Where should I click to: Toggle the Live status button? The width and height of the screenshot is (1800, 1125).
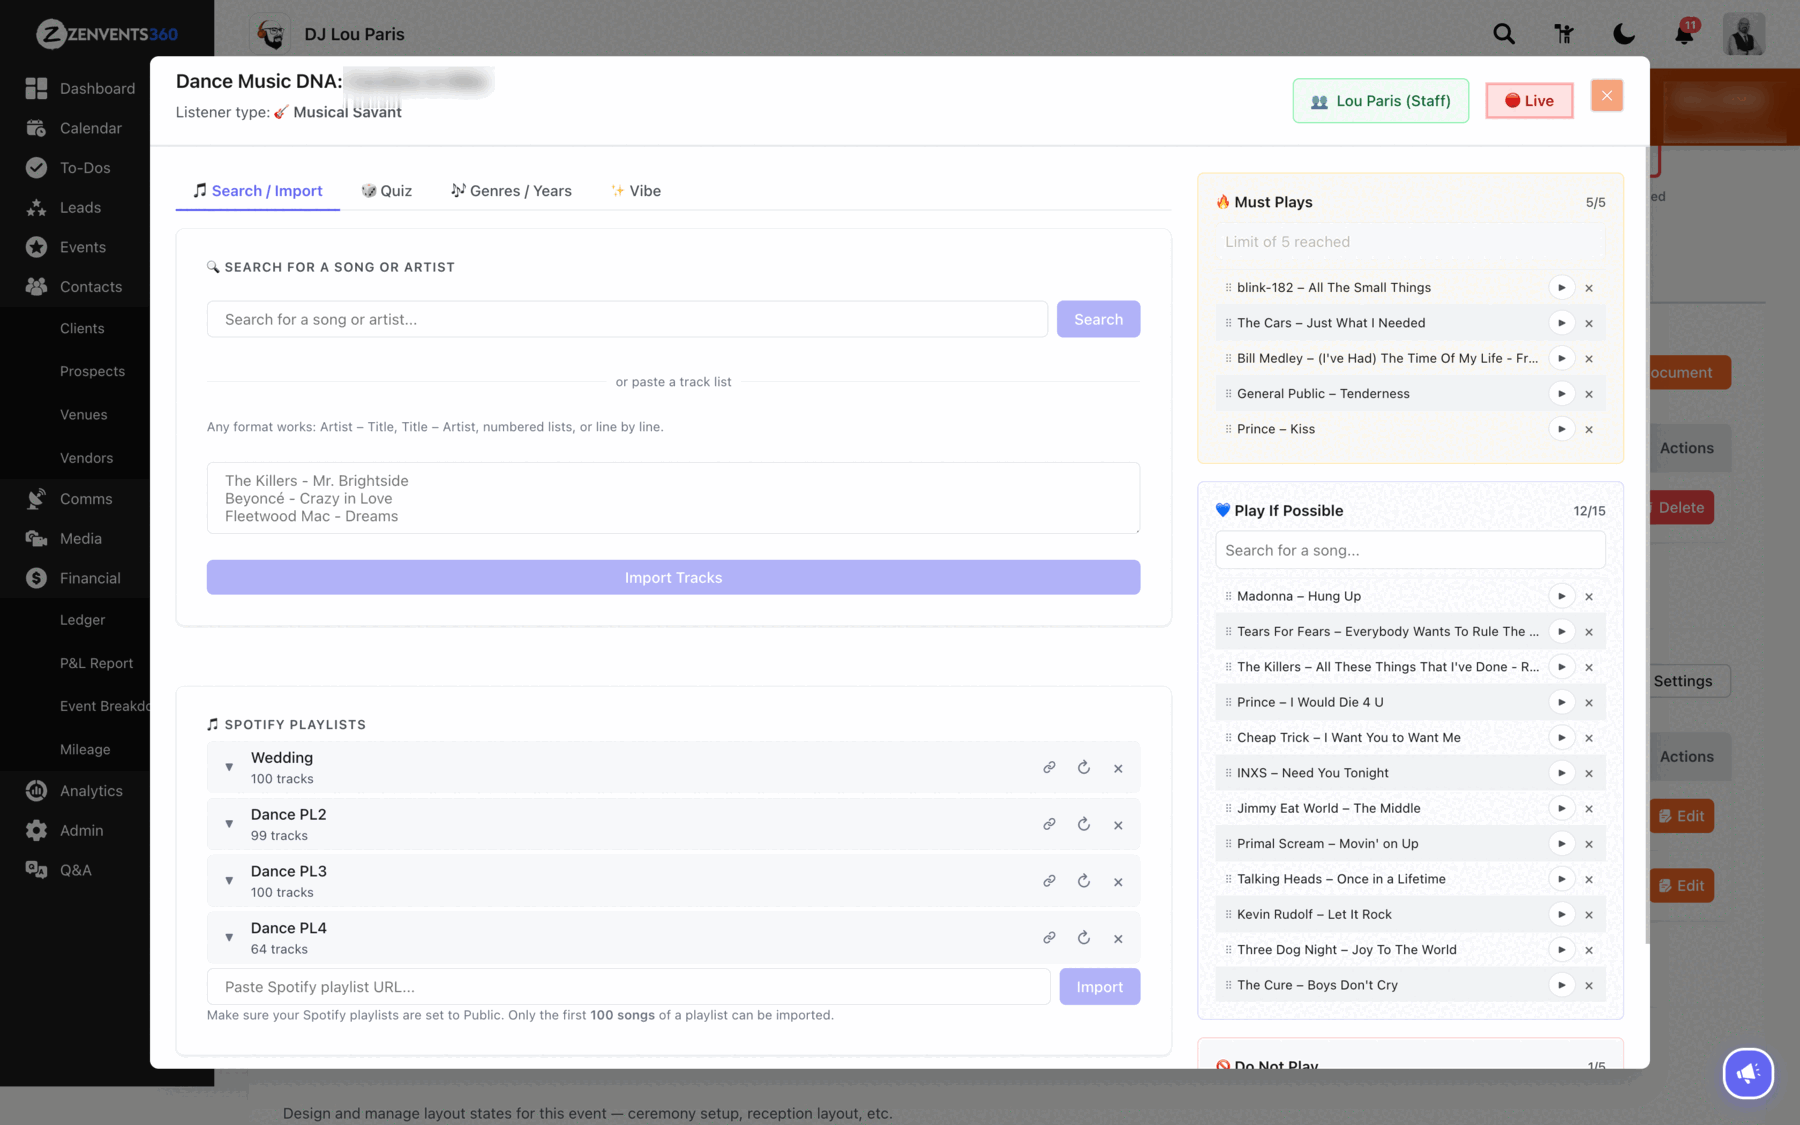(x=1529, y=100)
